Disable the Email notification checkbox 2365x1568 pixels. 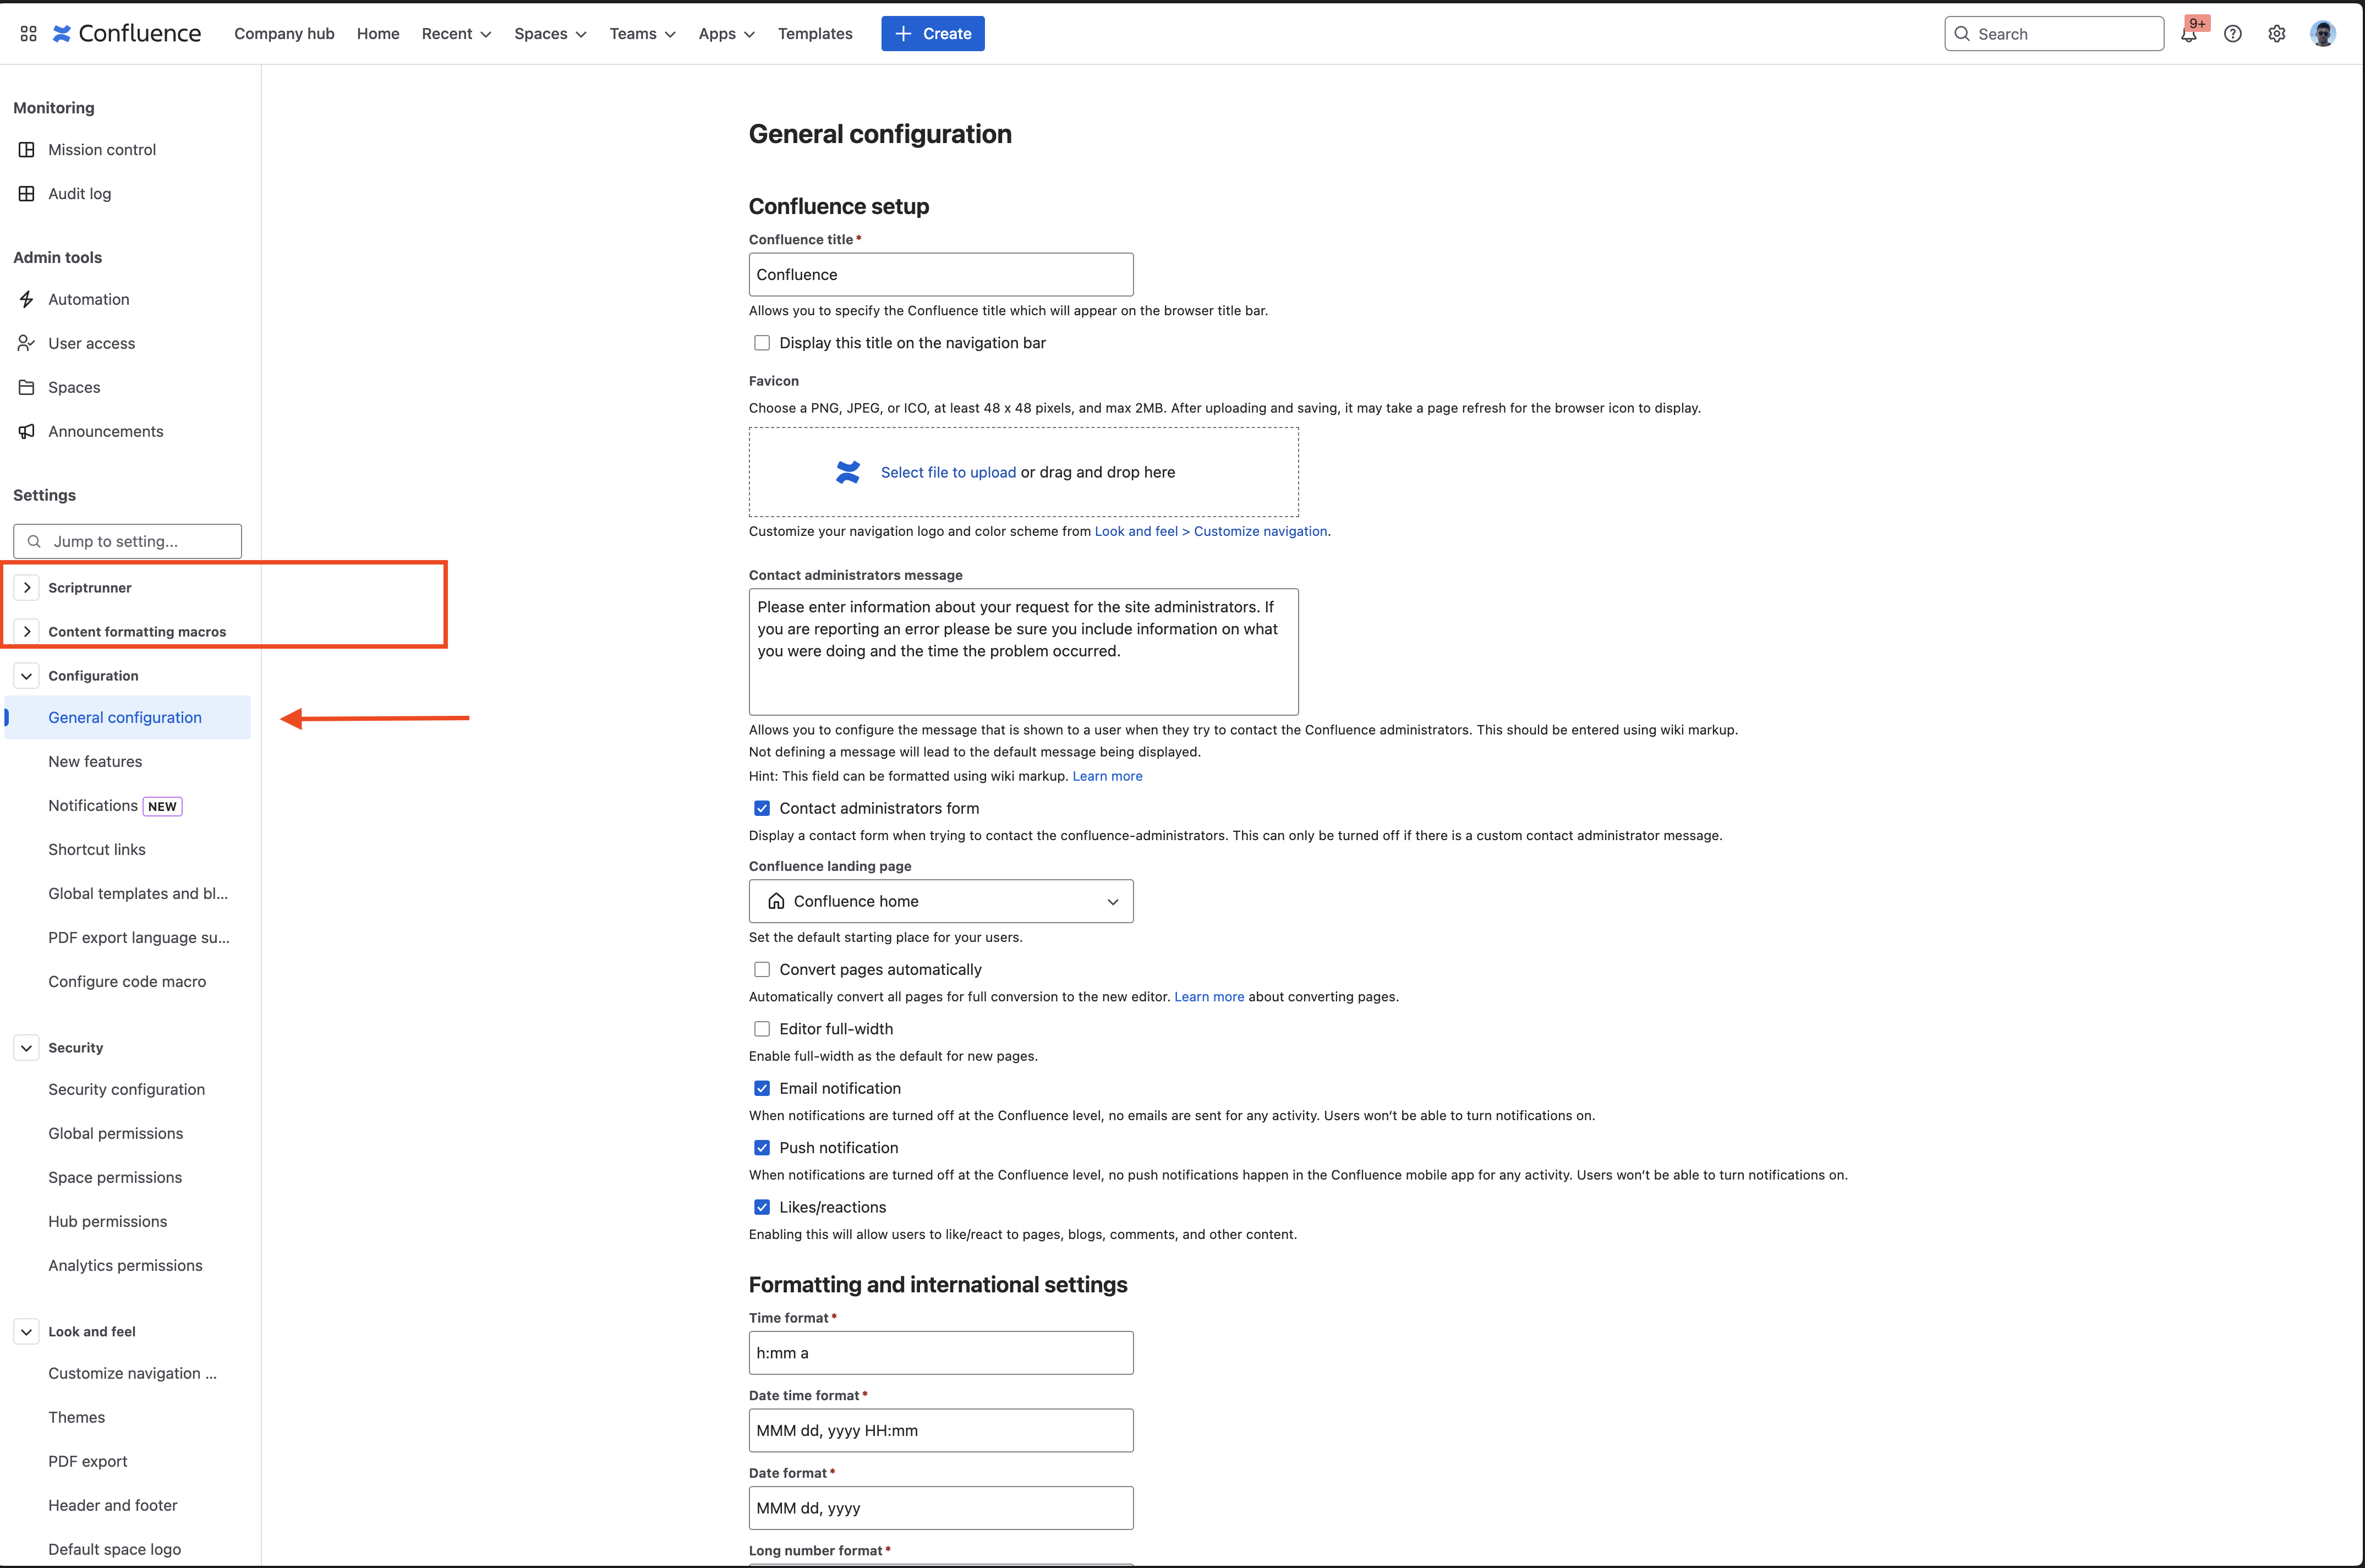[762, 1087]
